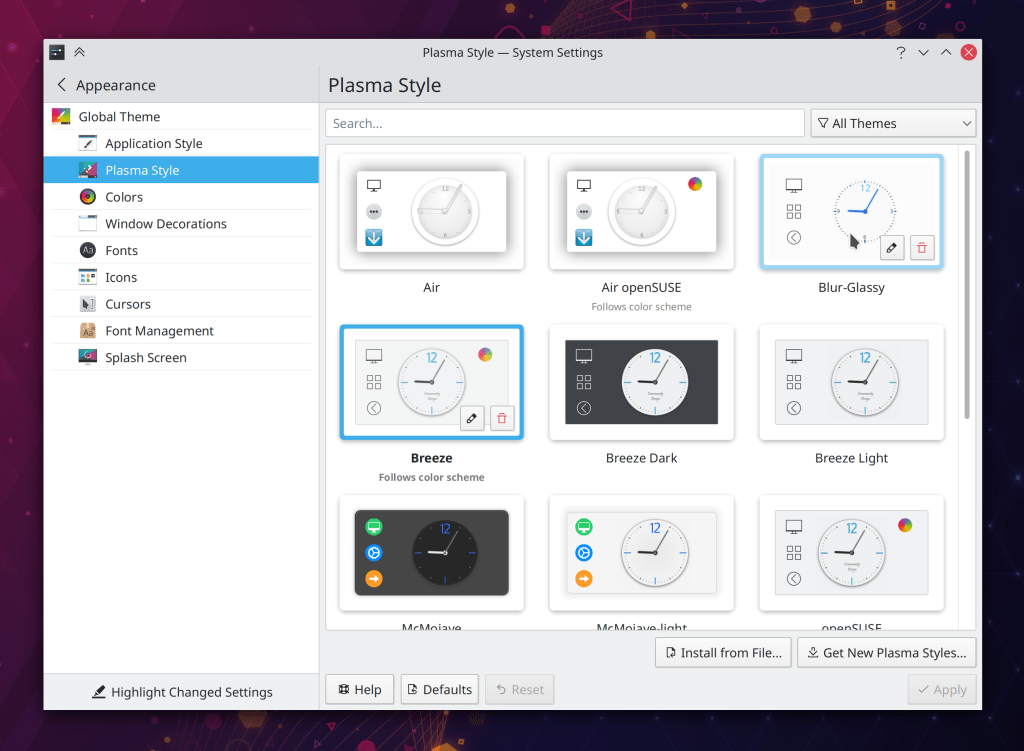
Task: Go back using the Appearance arrow
Action: click(x=62, y=86)
